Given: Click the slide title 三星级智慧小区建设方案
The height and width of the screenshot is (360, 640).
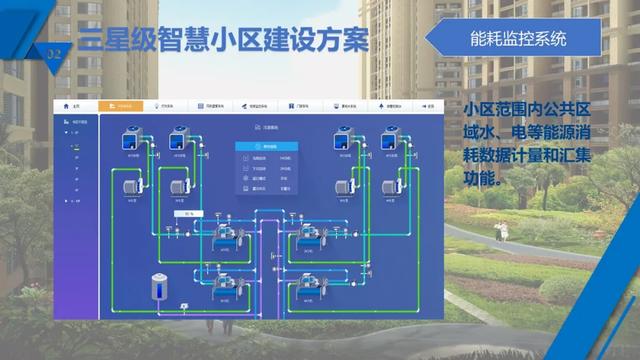Looking at the screenshot, I should pyautogui.click(x=223, y=40).
